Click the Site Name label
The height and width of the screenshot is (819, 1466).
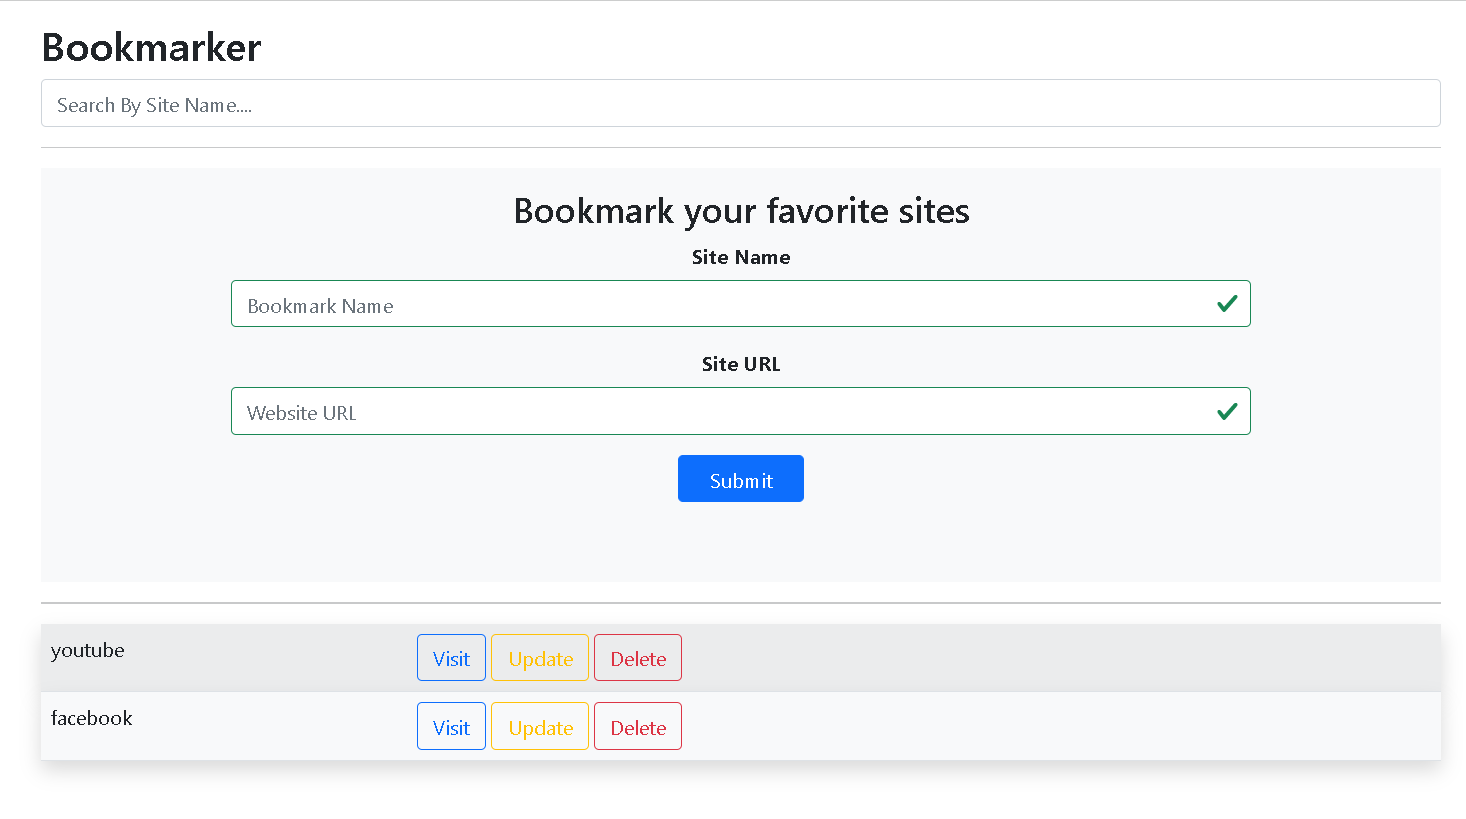(x=740, y=257)
